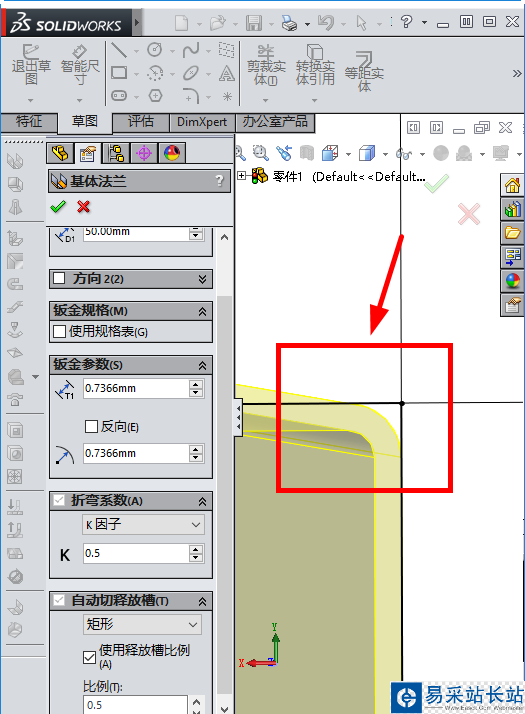The height and width of the screenshot is (714, 525).
Task: Check Use gauge table (使用规格表)
Action: coord(59,331)
